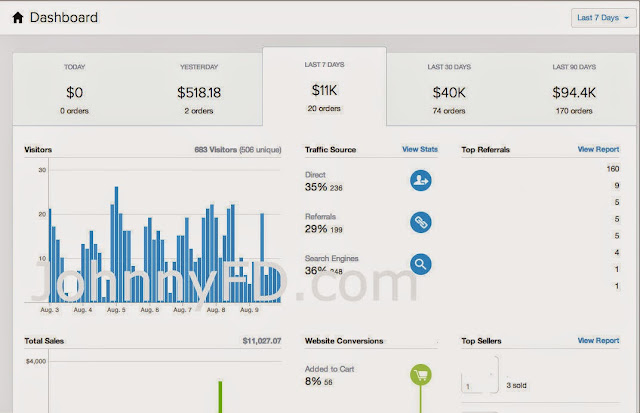Click the Referrals 29% value
This screenshot has width=640, height=413.
pyautogui.click(x=316, y=229)
